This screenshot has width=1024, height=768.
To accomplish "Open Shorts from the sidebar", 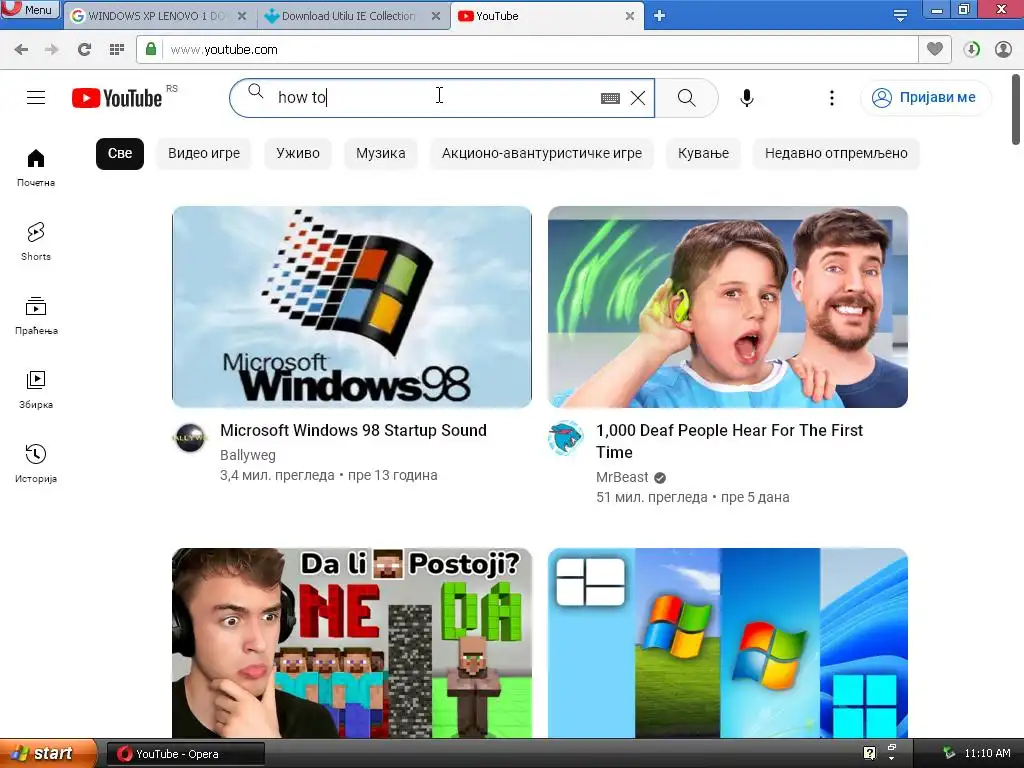I will 36,242.
